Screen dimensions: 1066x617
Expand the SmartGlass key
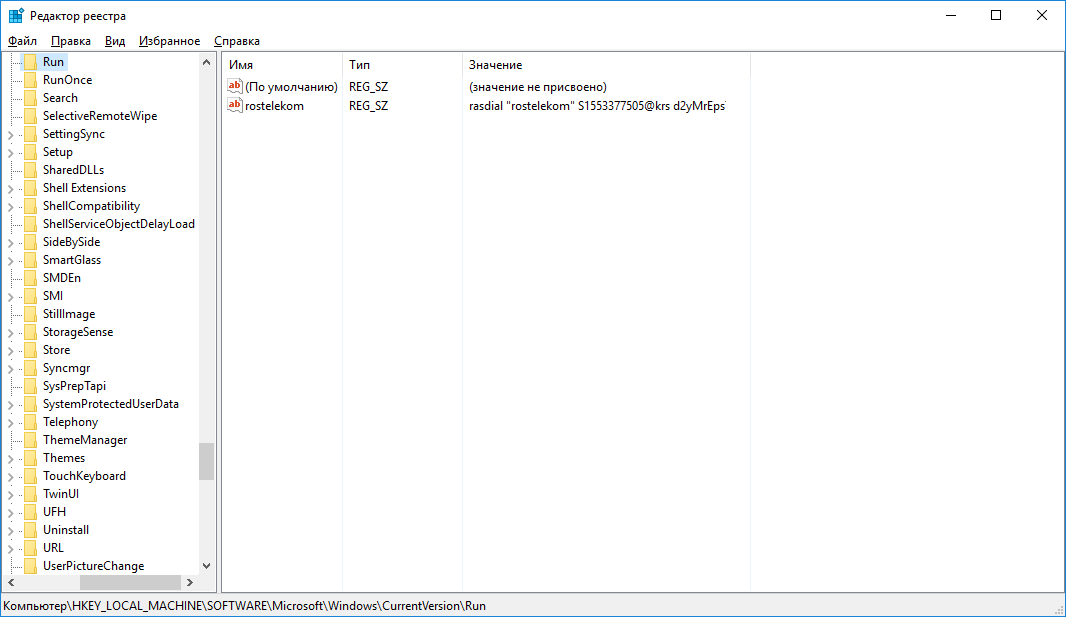pos(11,261)
